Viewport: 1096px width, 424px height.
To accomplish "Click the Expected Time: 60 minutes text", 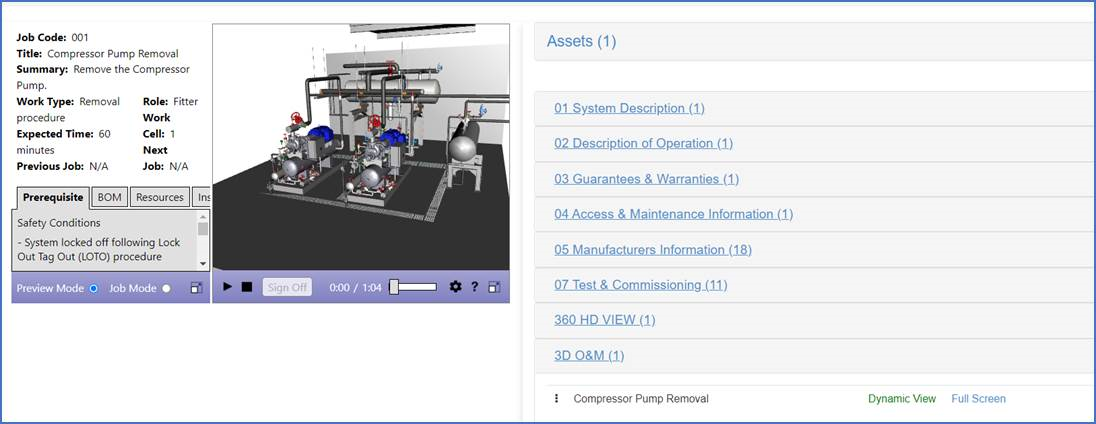I will (x=64, y=142).
